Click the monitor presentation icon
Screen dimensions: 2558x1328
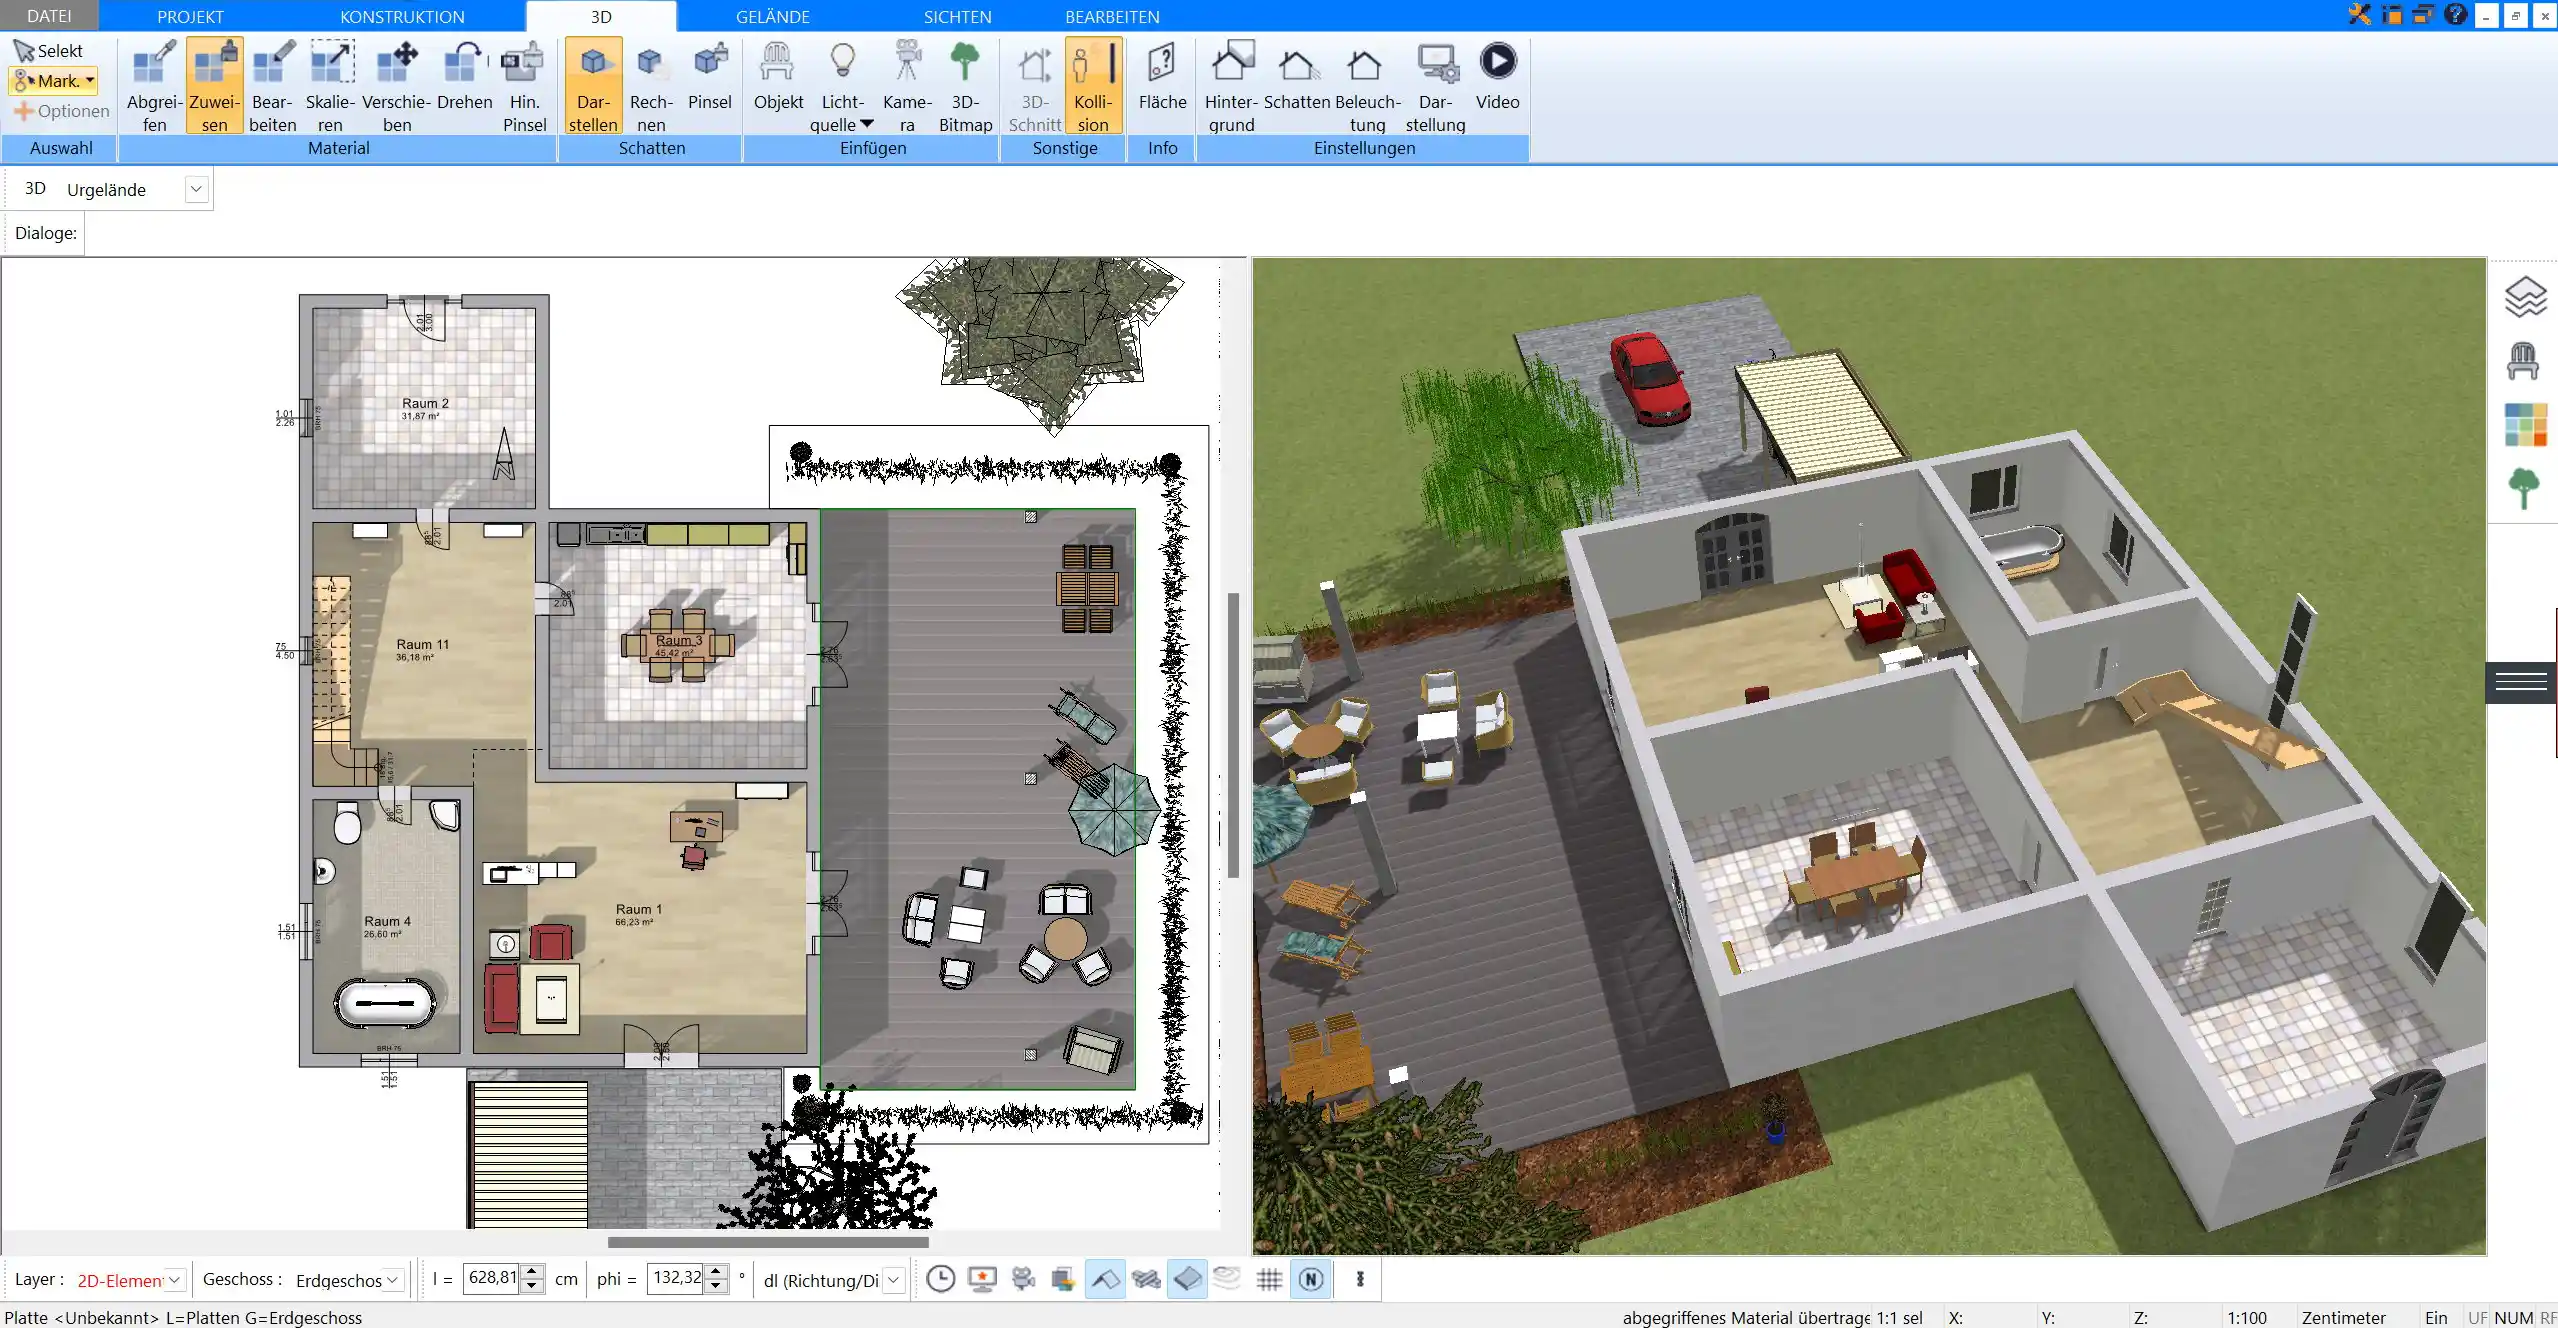click(982, 1279)
